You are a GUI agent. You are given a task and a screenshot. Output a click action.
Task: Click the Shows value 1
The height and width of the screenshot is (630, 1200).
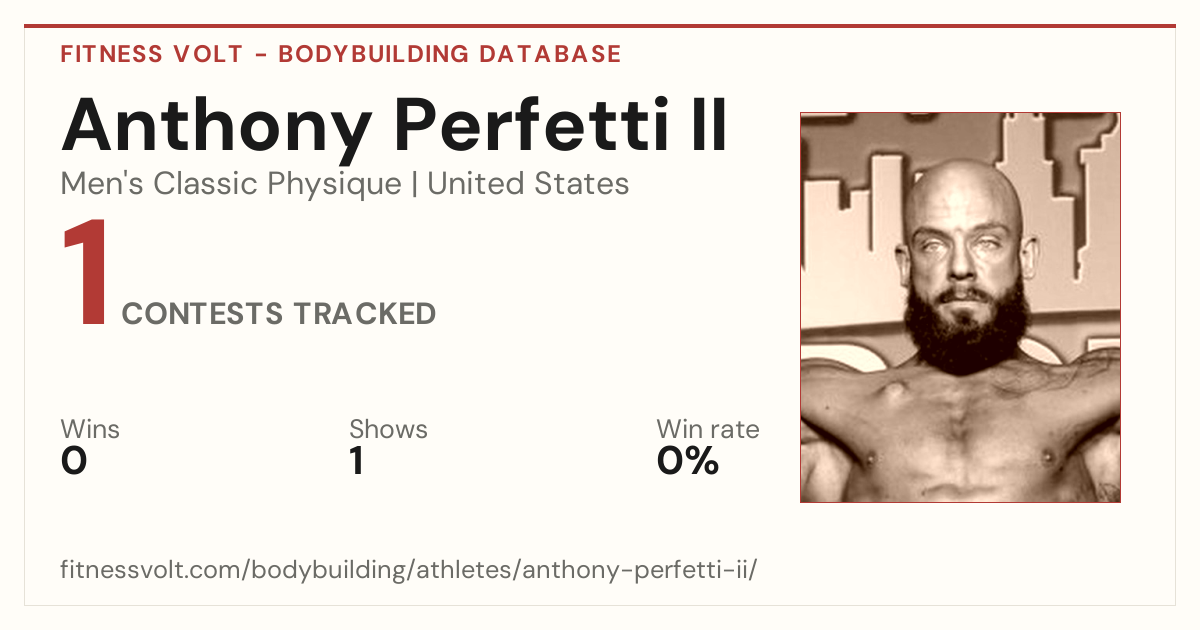(357, 461)
